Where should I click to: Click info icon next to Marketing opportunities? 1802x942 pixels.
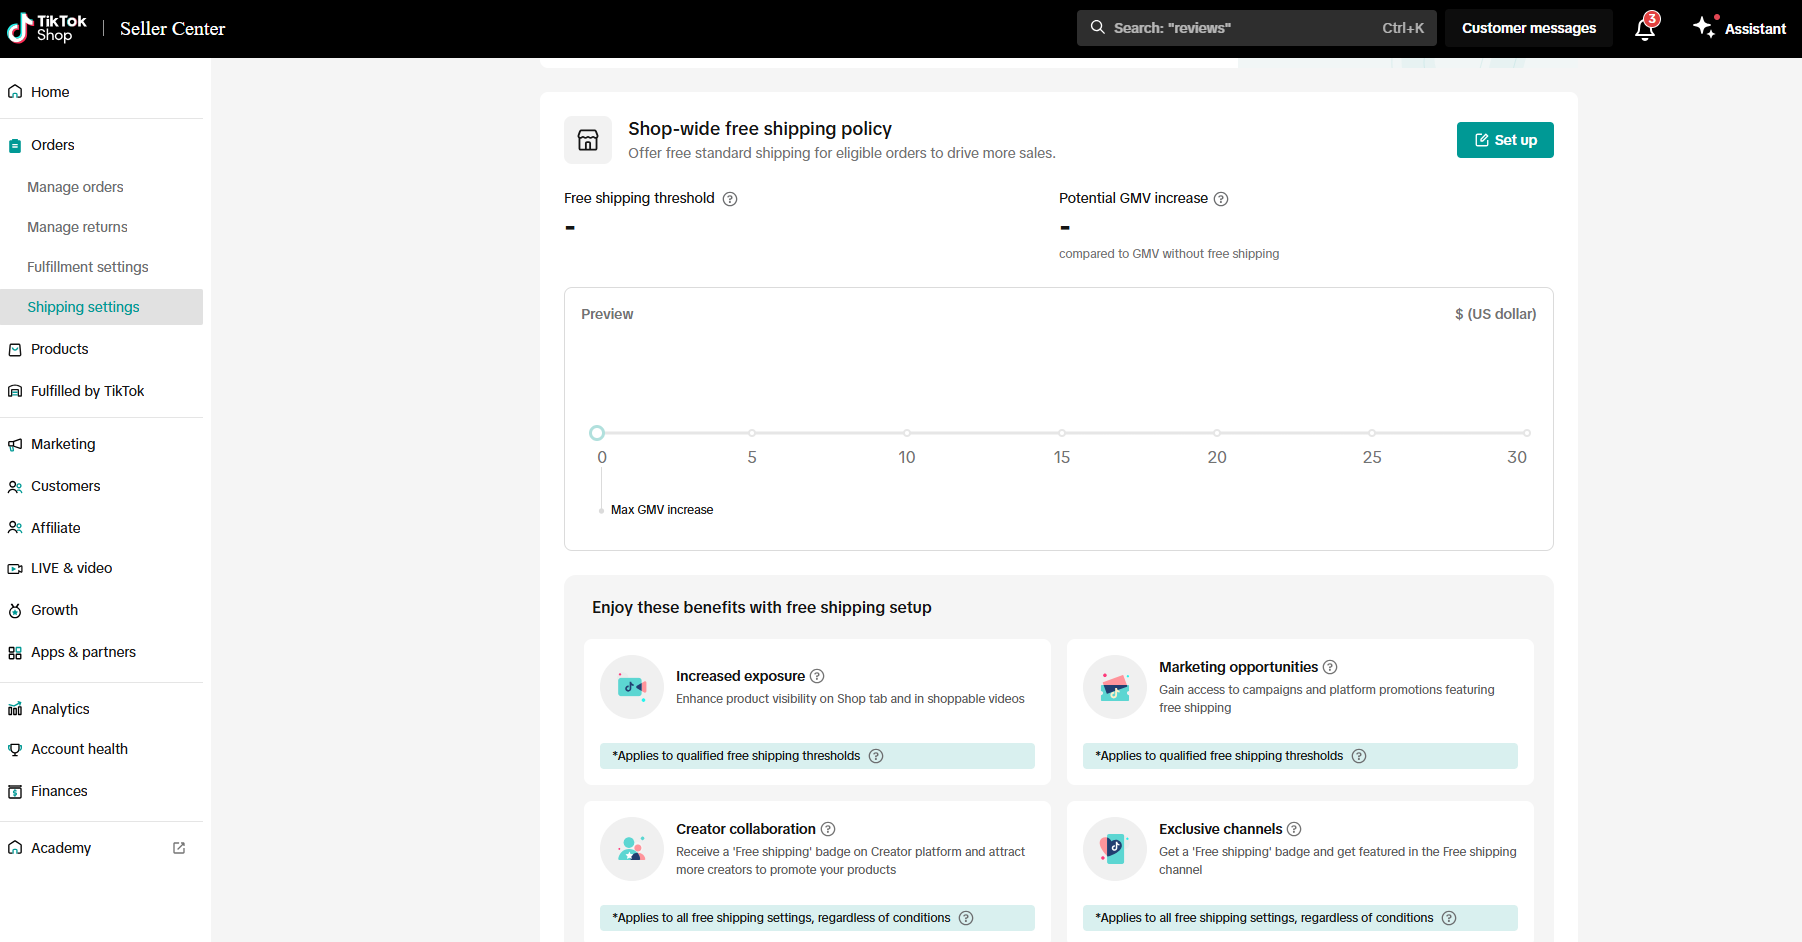1330,667
